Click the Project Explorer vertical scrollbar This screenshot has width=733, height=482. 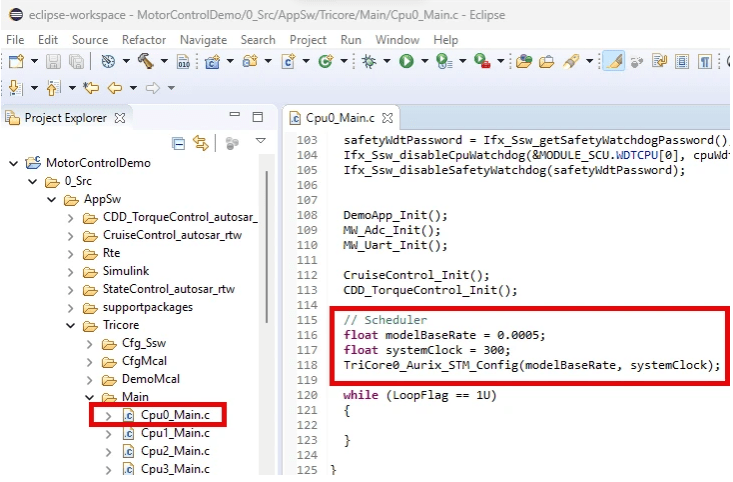click(x=268, y=250)
